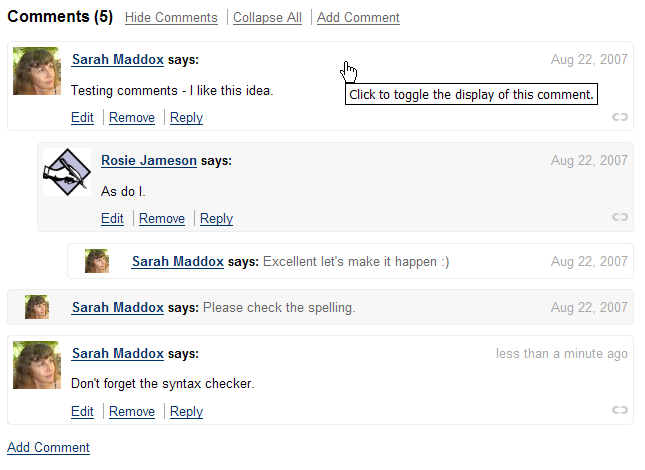The width and height of the screenshot is (645, 470).
Task: Edit the 'Testing comments' comment
Action: click(x=82, y=118)
